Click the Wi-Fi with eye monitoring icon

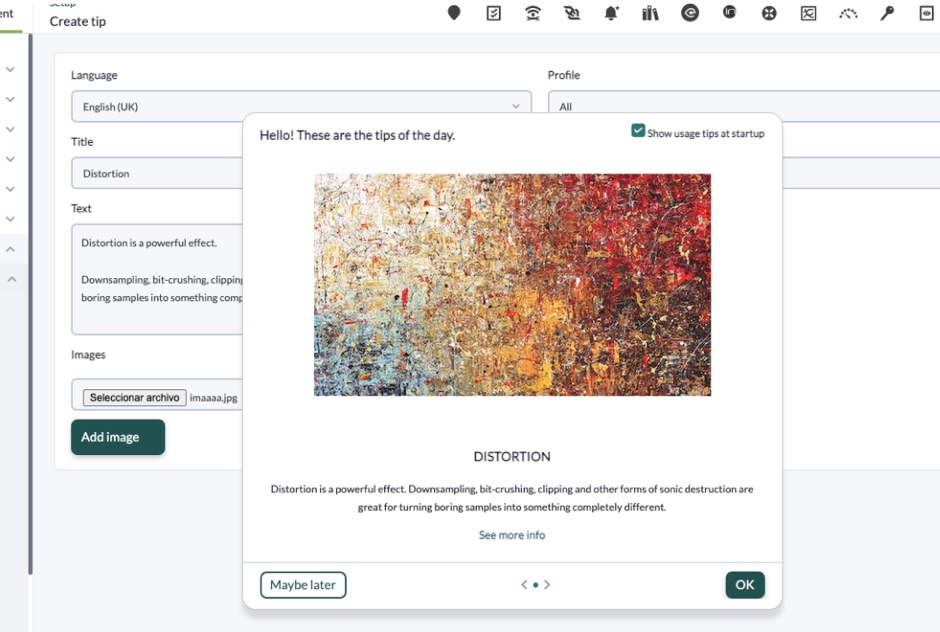click(532, 13)
